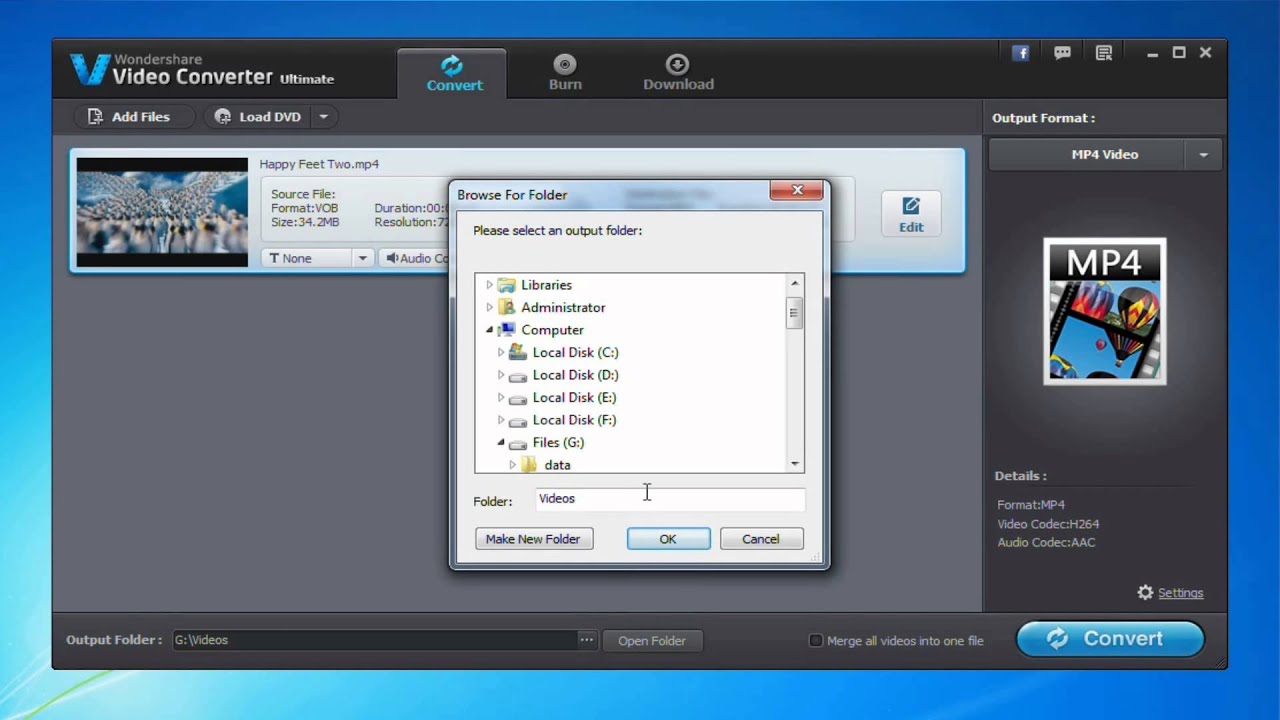Open the subtitle None dropdown
This screenshot has width=1280, height=720.
[x=317, y=258]
